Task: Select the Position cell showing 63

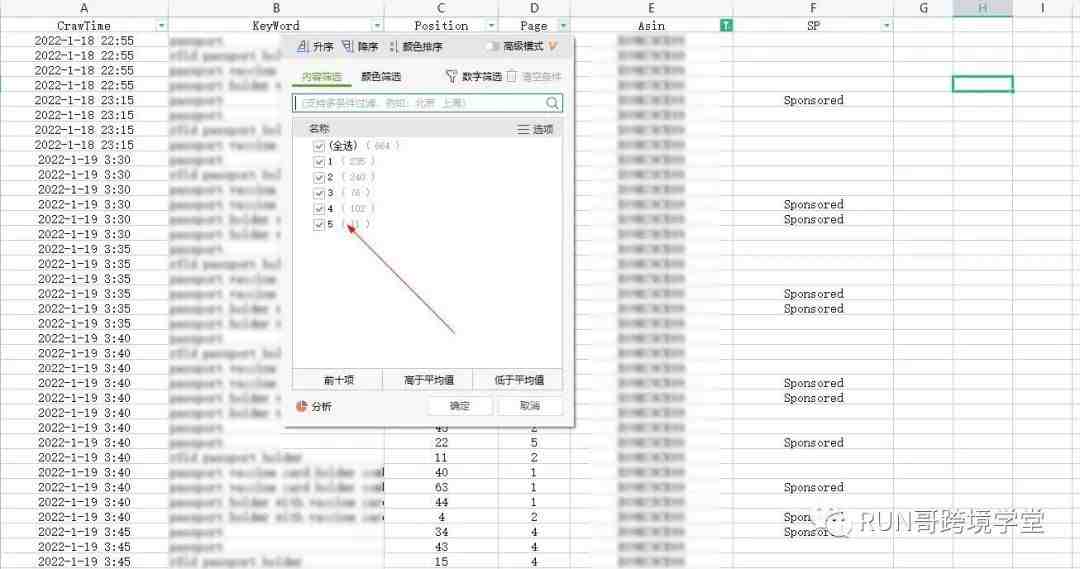Action: tap(442, 487)
